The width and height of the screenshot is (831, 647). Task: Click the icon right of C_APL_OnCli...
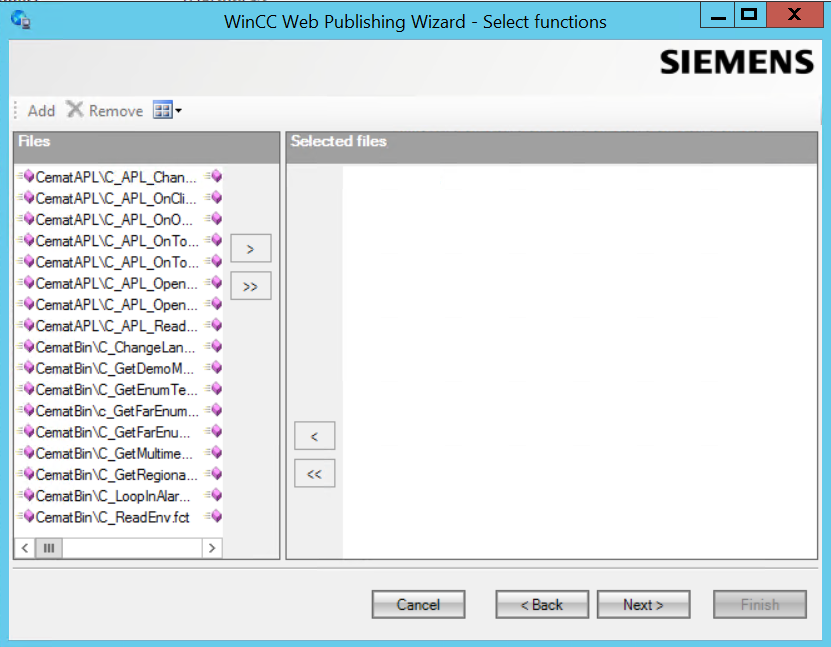(214, 197)
